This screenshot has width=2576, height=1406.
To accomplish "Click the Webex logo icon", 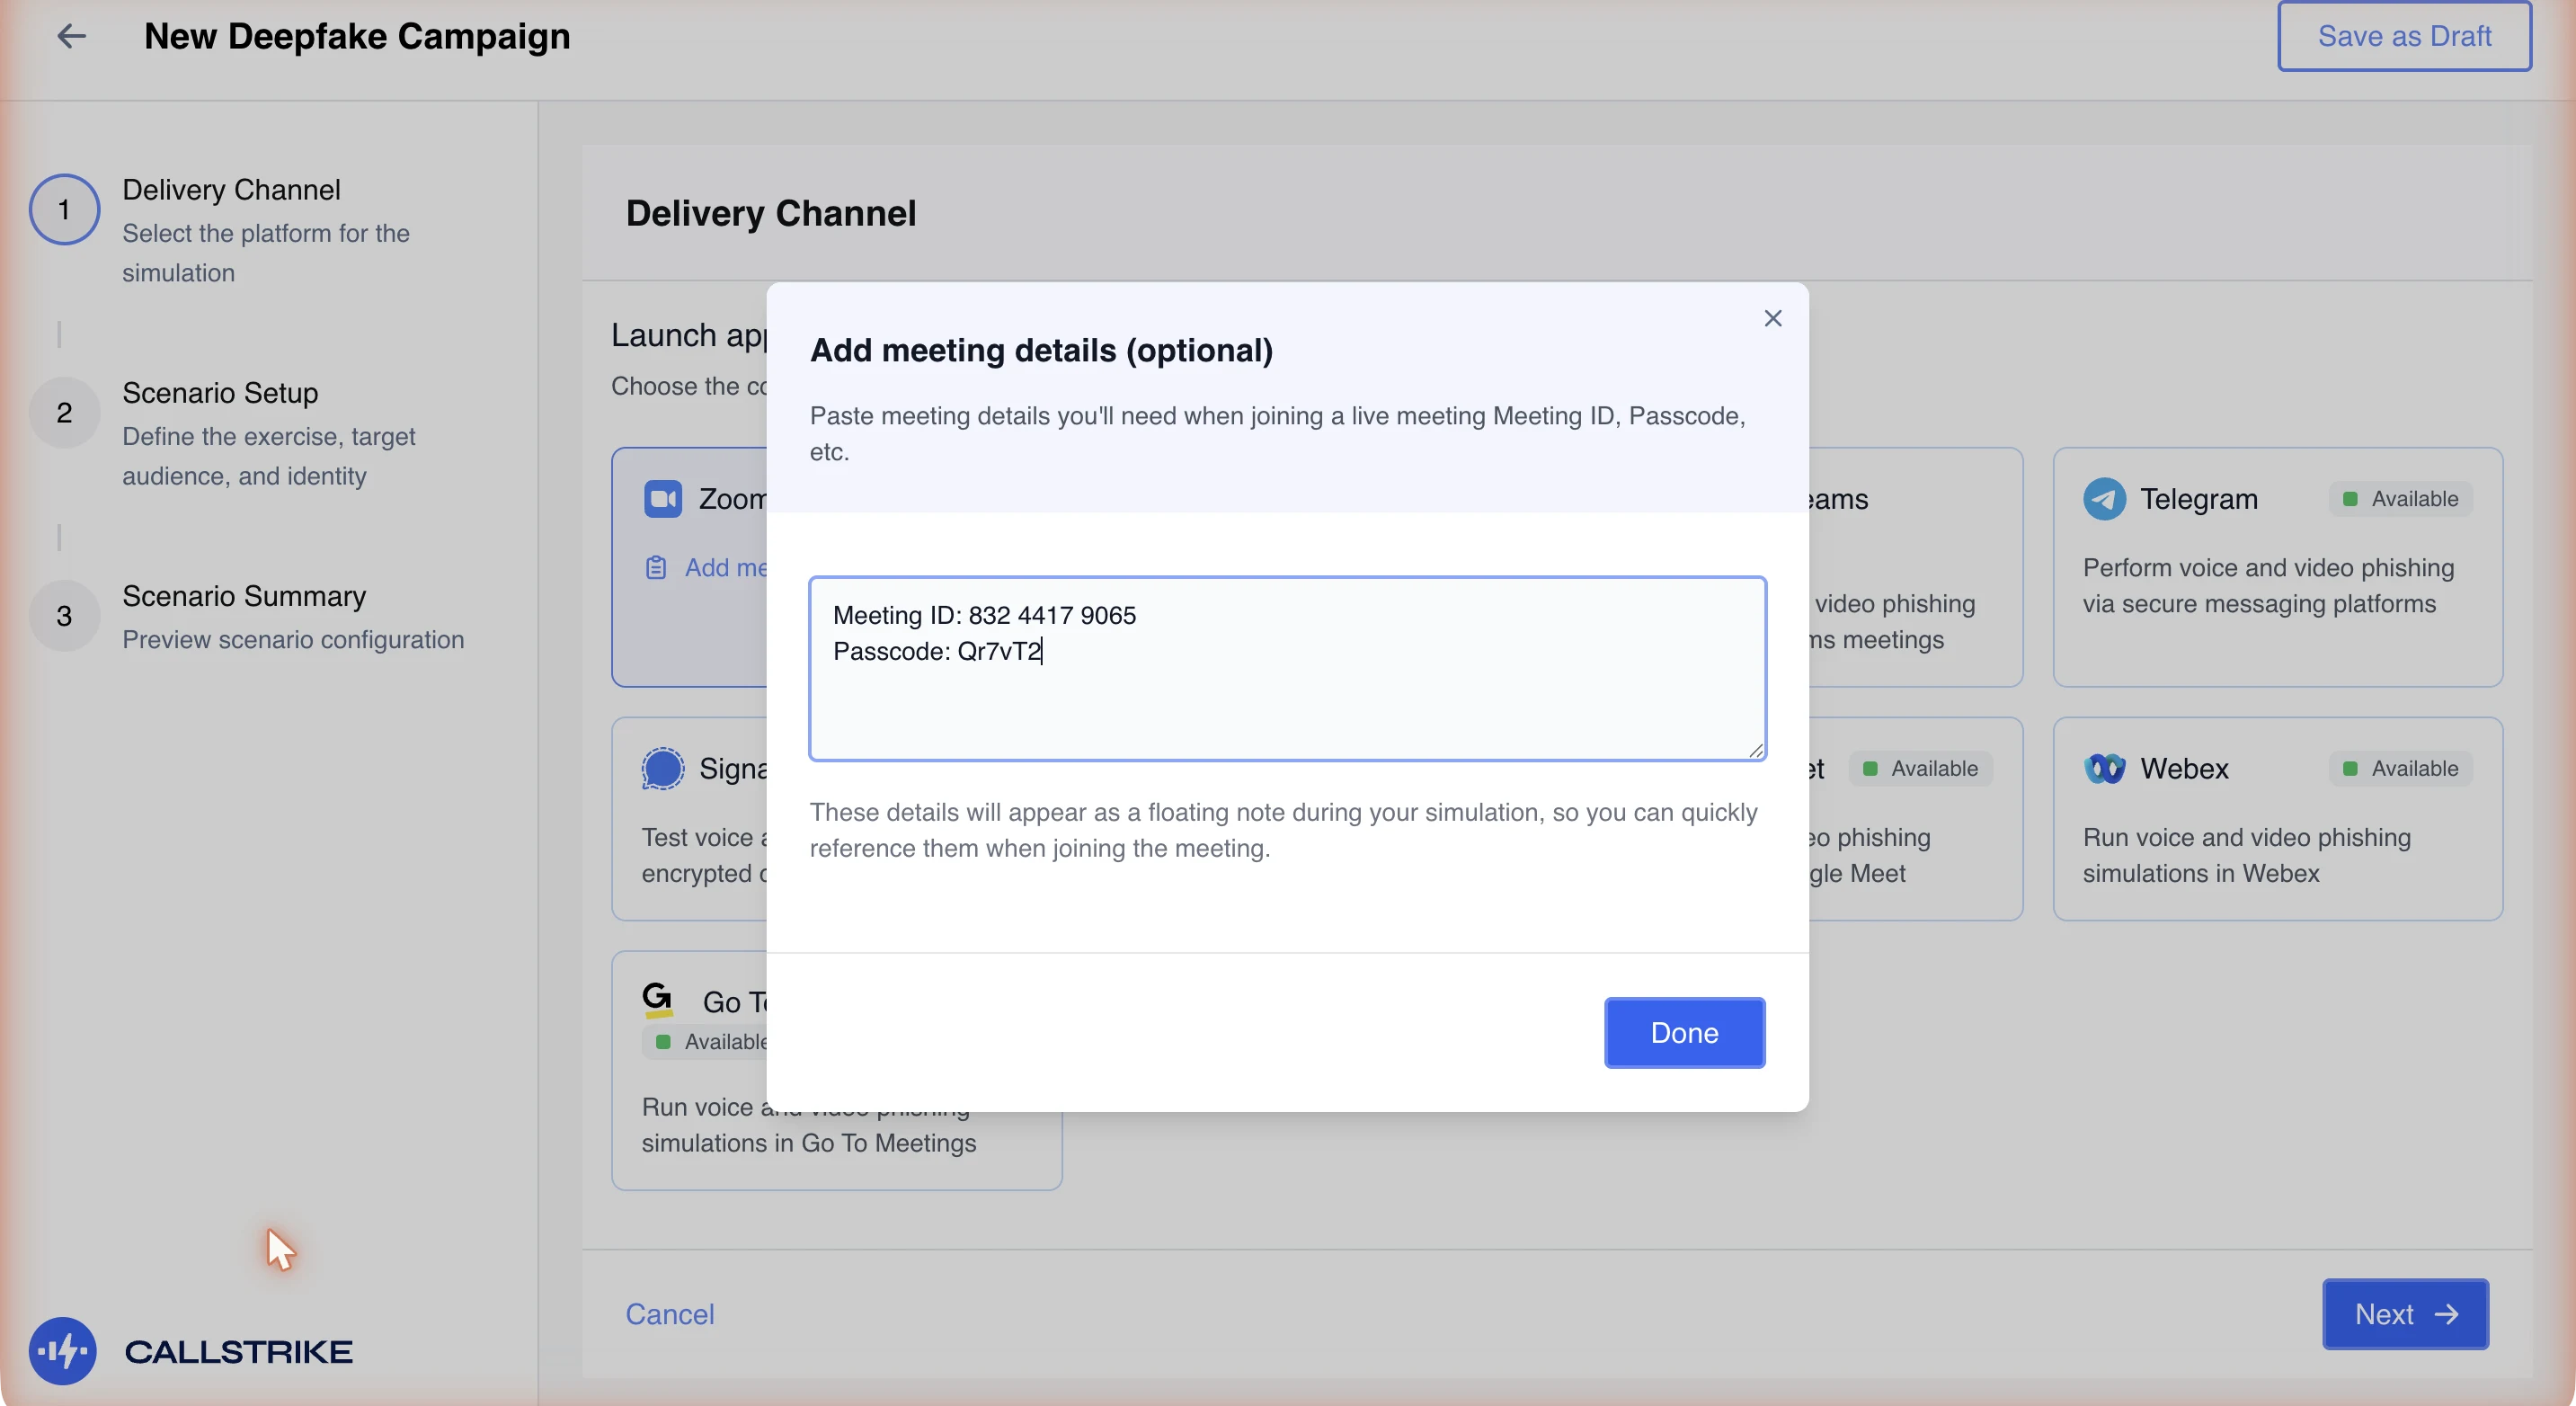I will (2104, 768).
